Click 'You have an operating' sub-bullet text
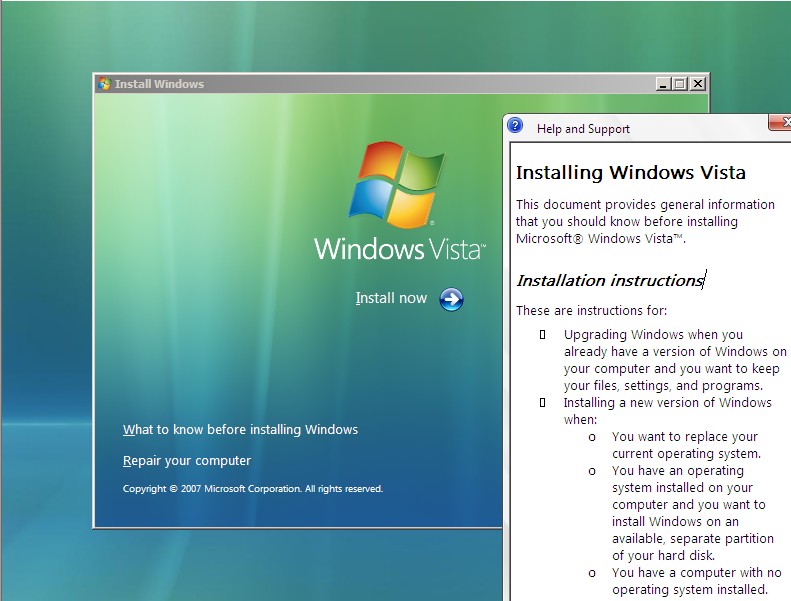The image size is (791, 601). (678, 471)
